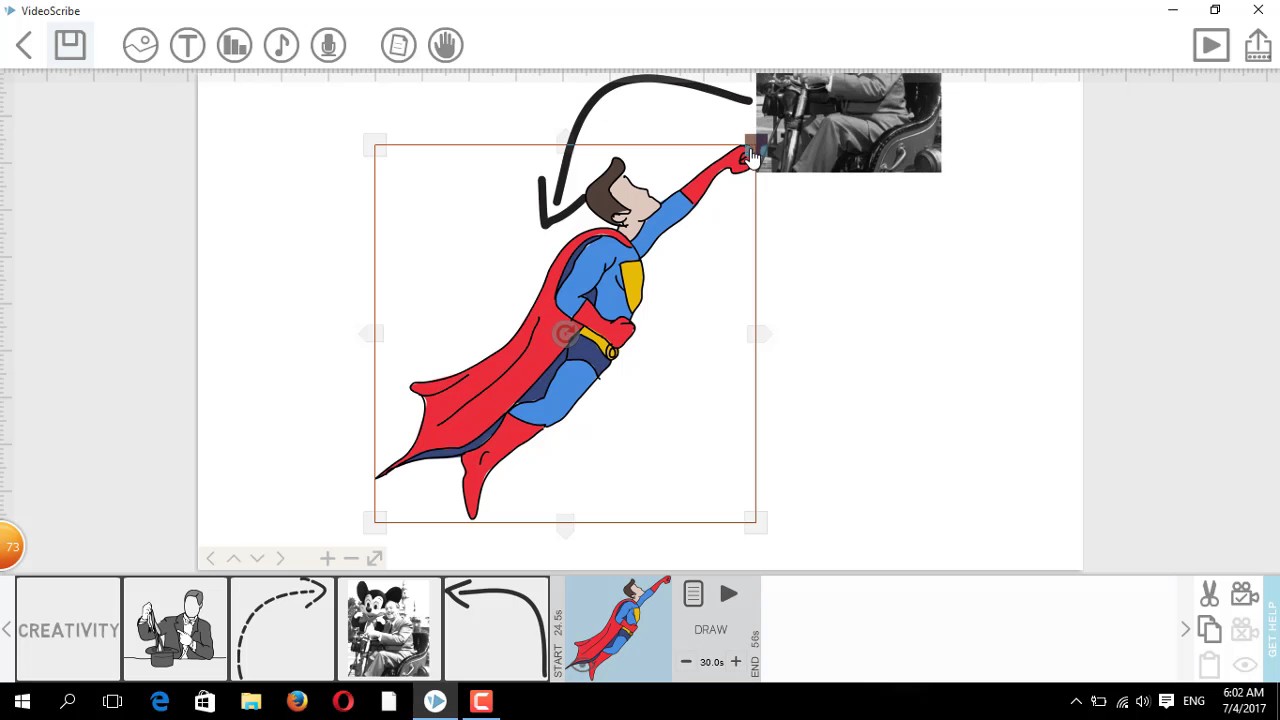
Task: Open Windows taskbar search
Action: coord(68,701)
